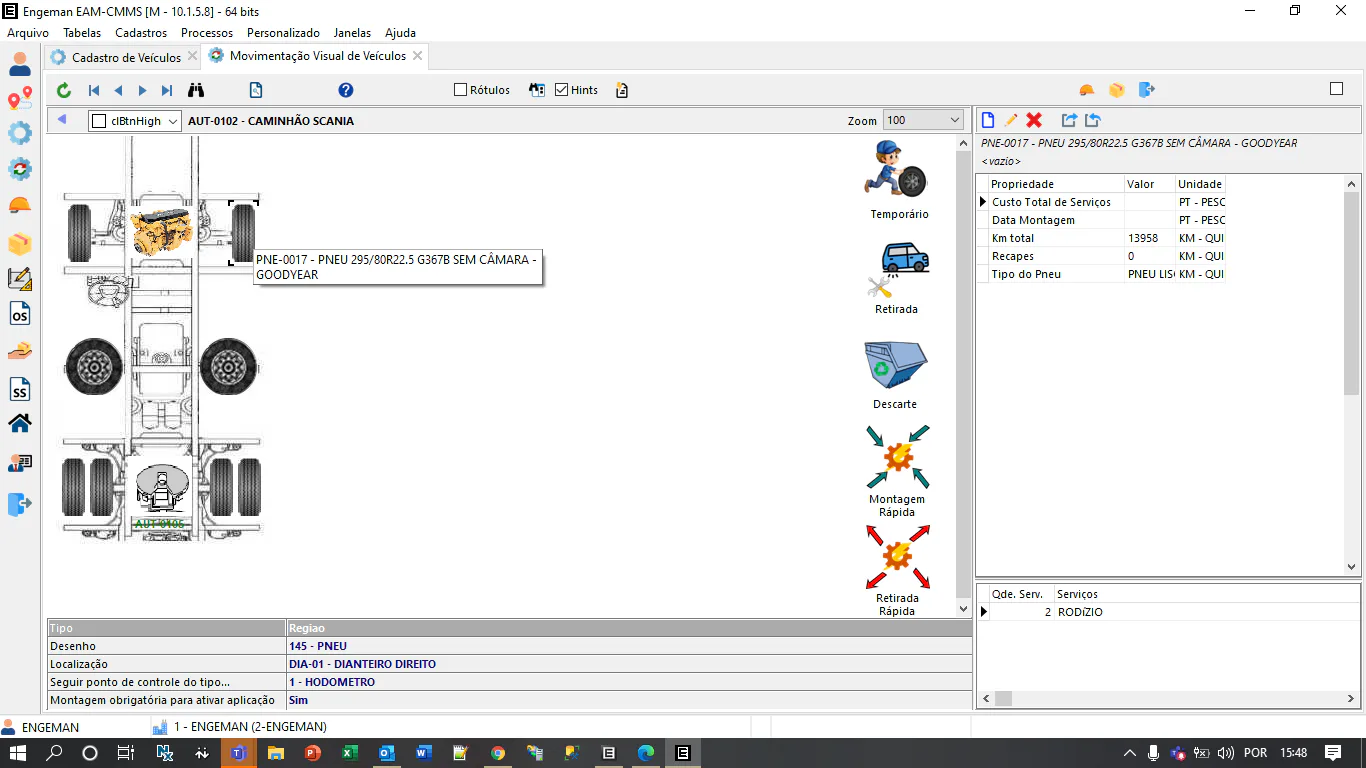Image resolution: width=1366 pixels, height=768 pixels.
Task: Edit tire with the pencil icon
Action: pyautogui.click(x=1011, y=120)
